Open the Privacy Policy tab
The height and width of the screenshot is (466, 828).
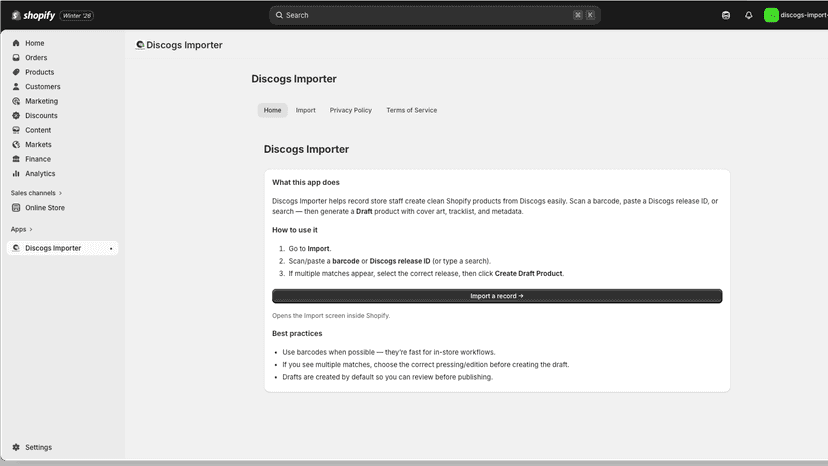[x=351, y=110]
